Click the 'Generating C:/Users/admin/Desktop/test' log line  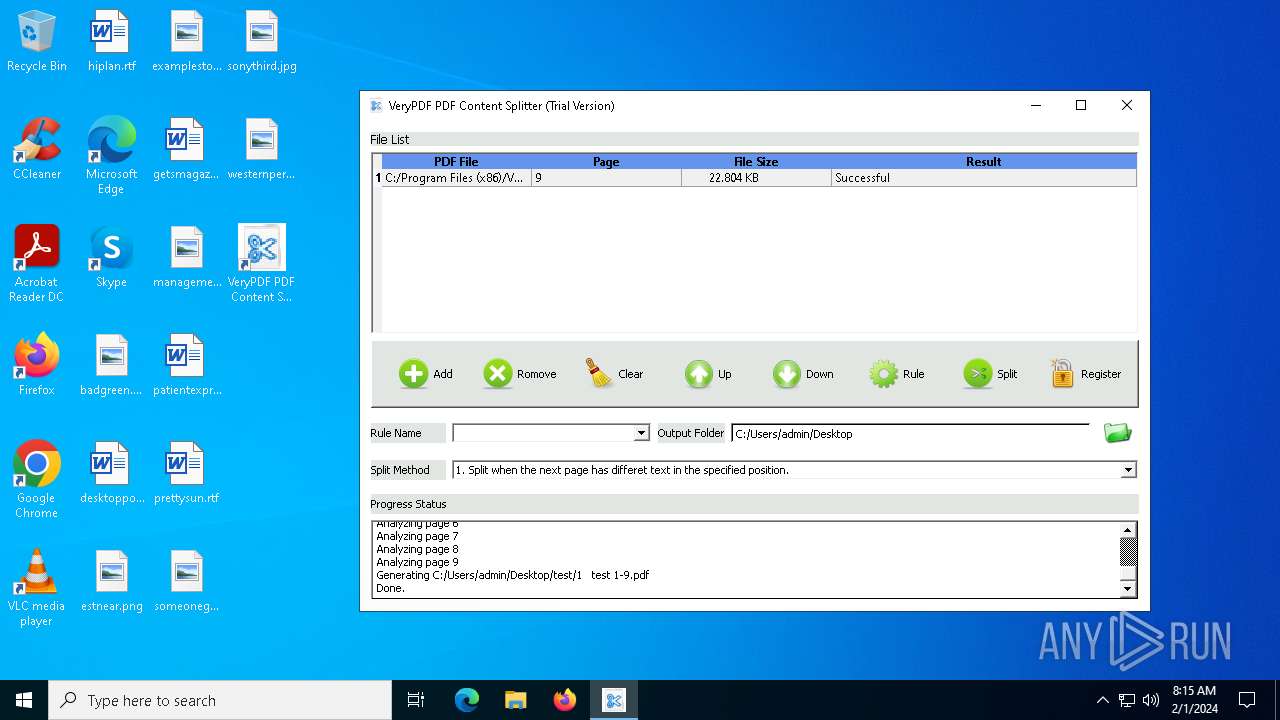click(x=512, y=575)
